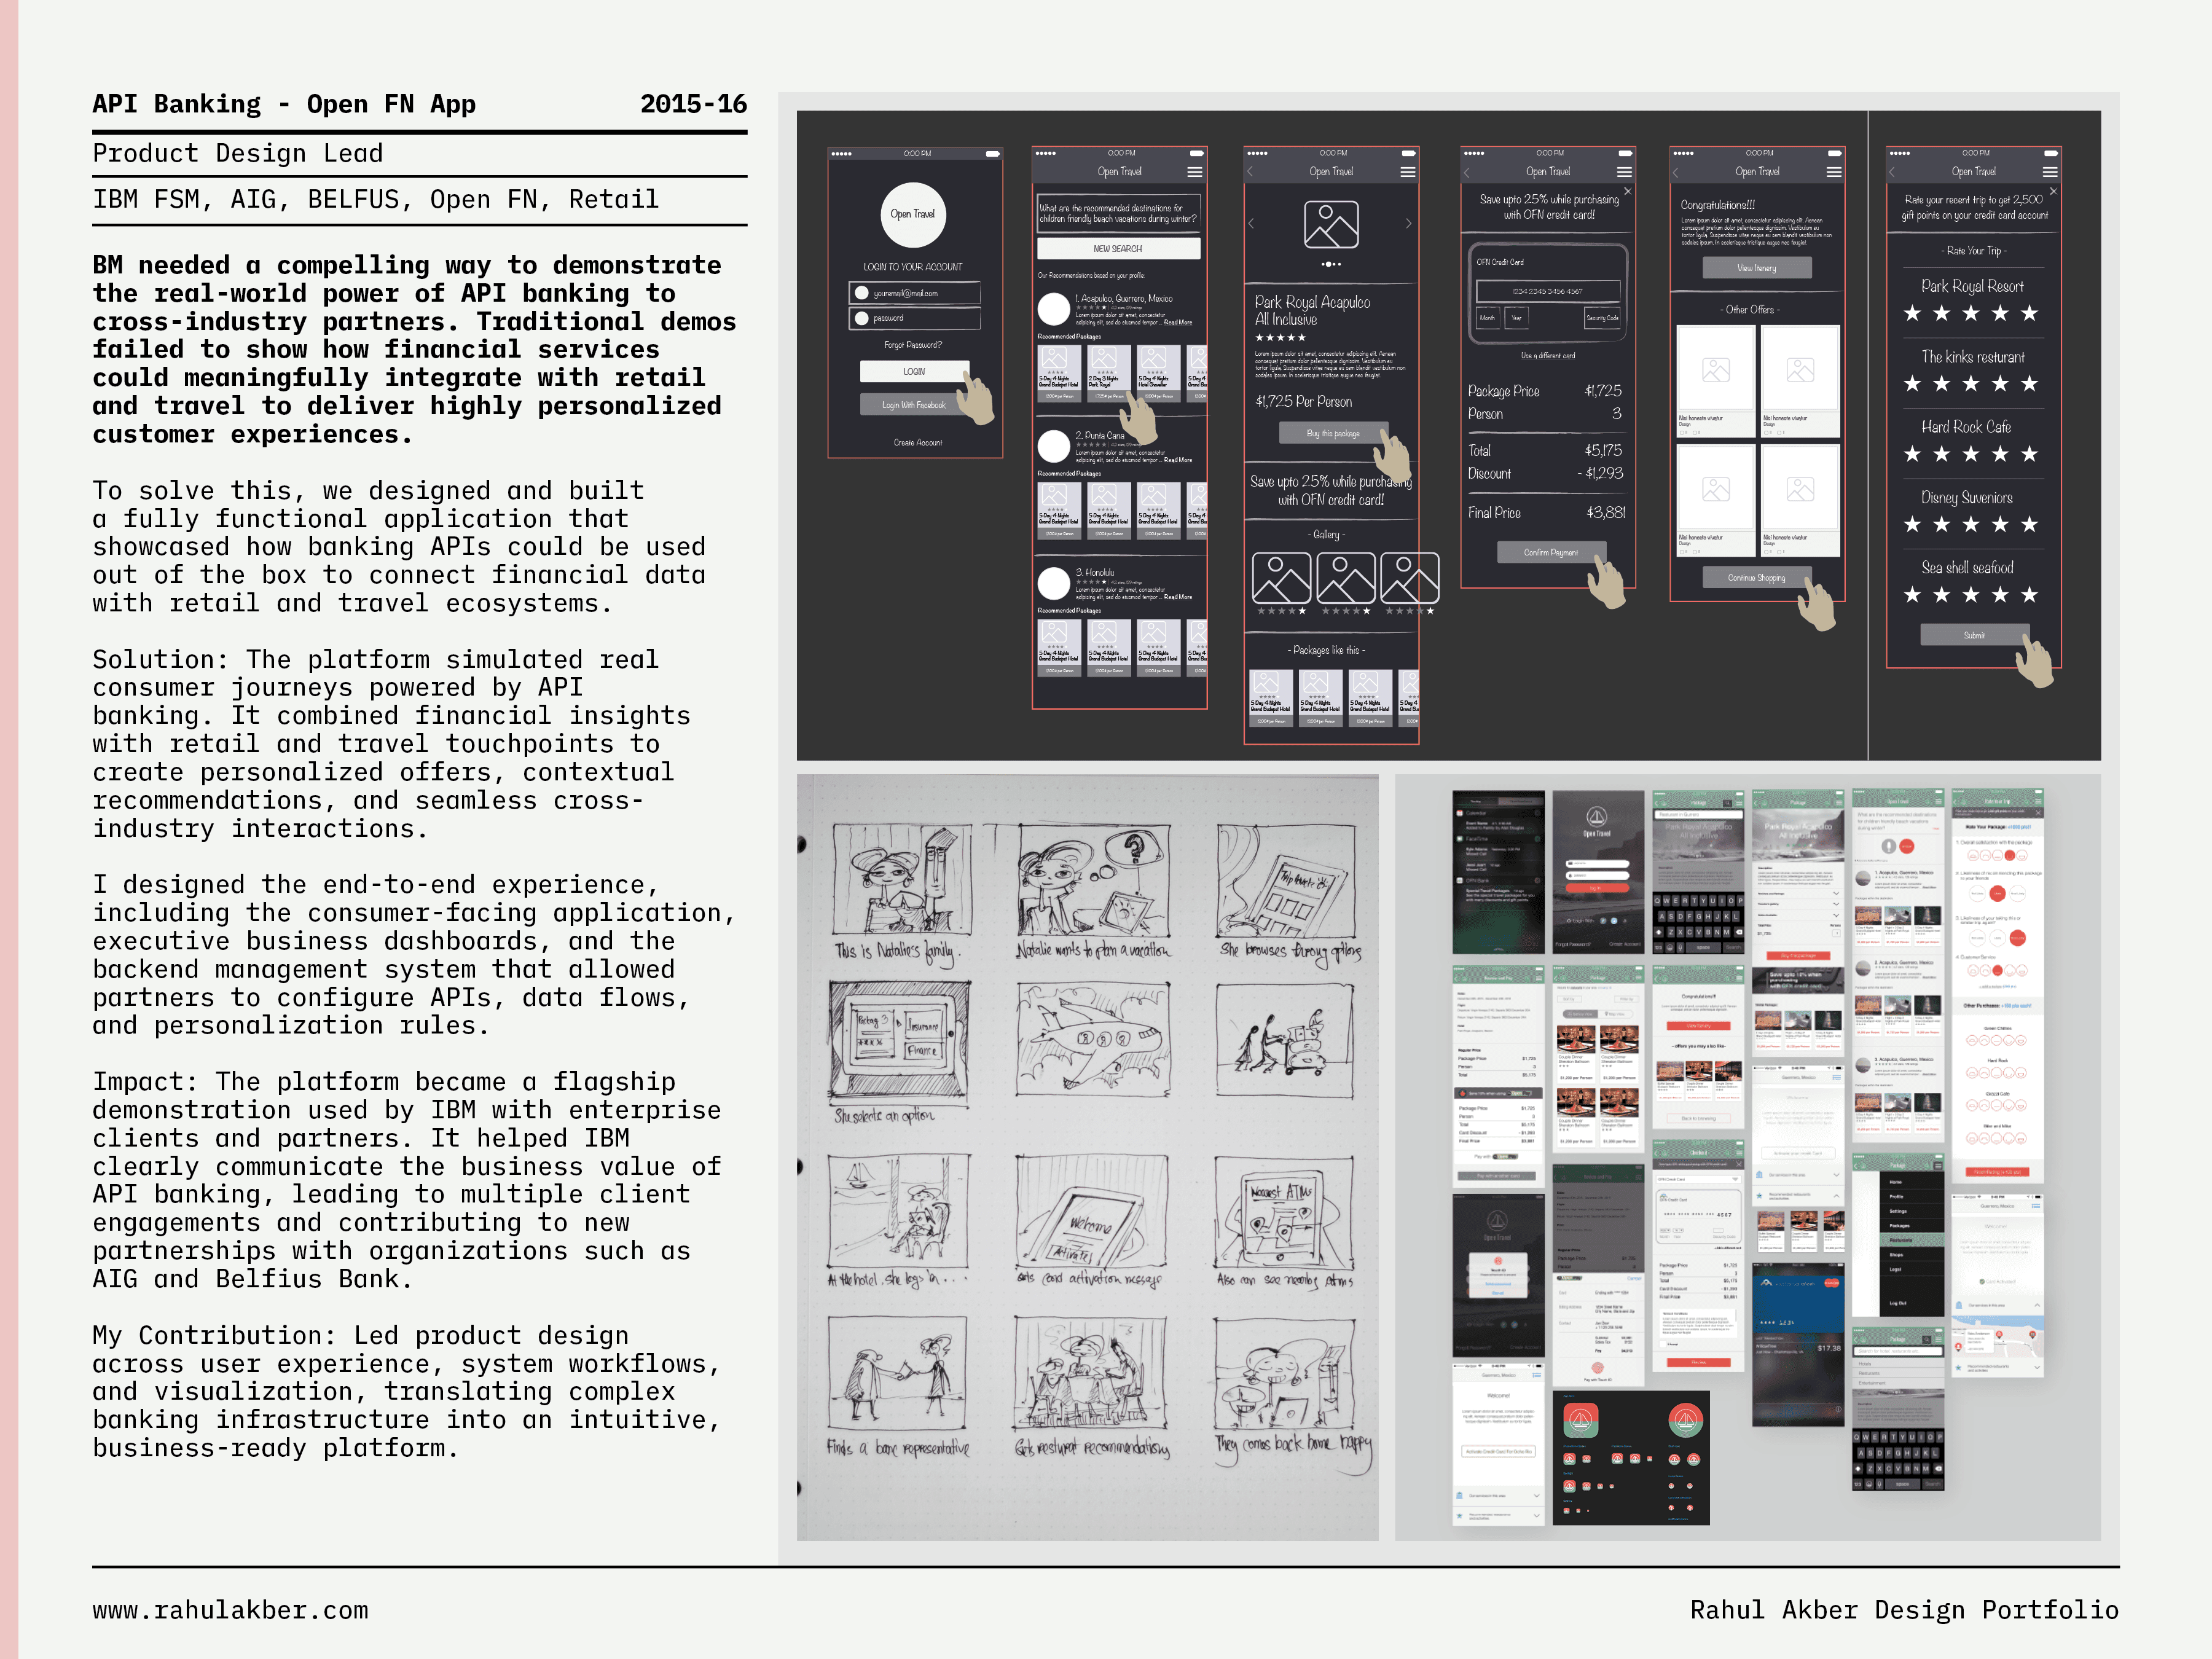
Task: Click the carousel page indicator dots
Action: (x=1331, y=264)
